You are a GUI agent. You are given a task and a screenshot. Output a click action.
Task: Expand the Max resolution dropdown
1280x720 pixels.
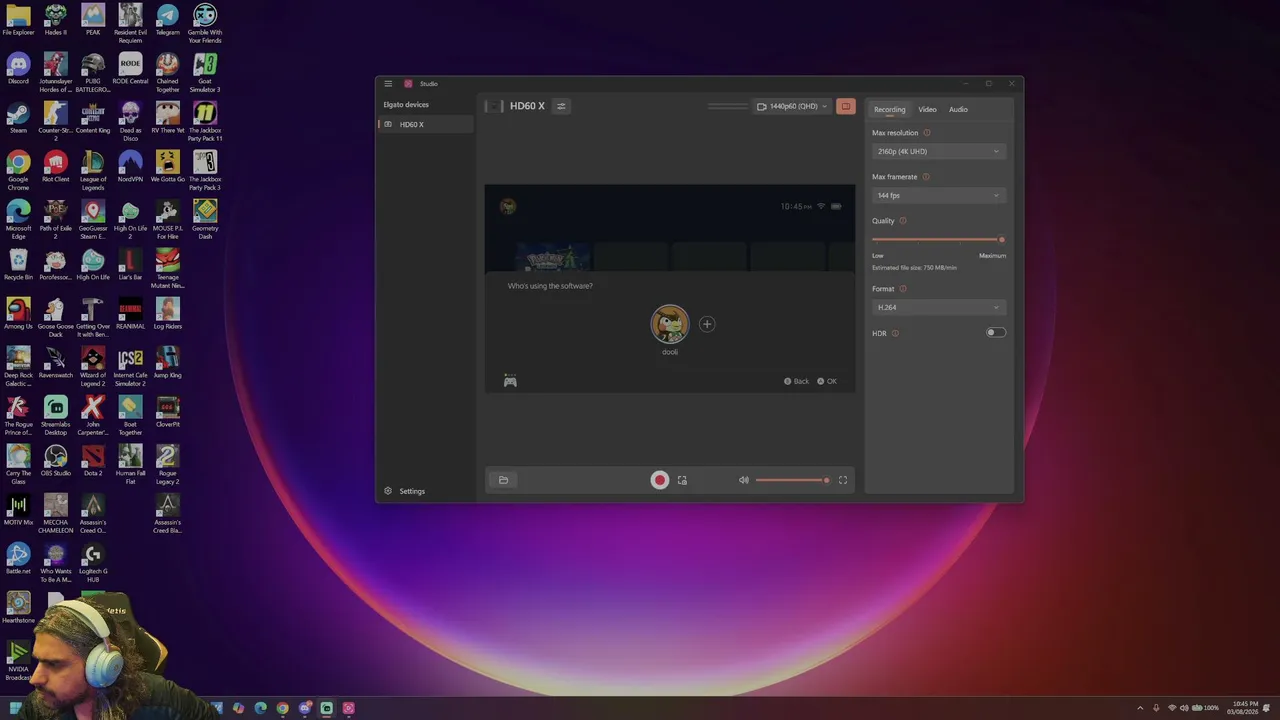938,151
